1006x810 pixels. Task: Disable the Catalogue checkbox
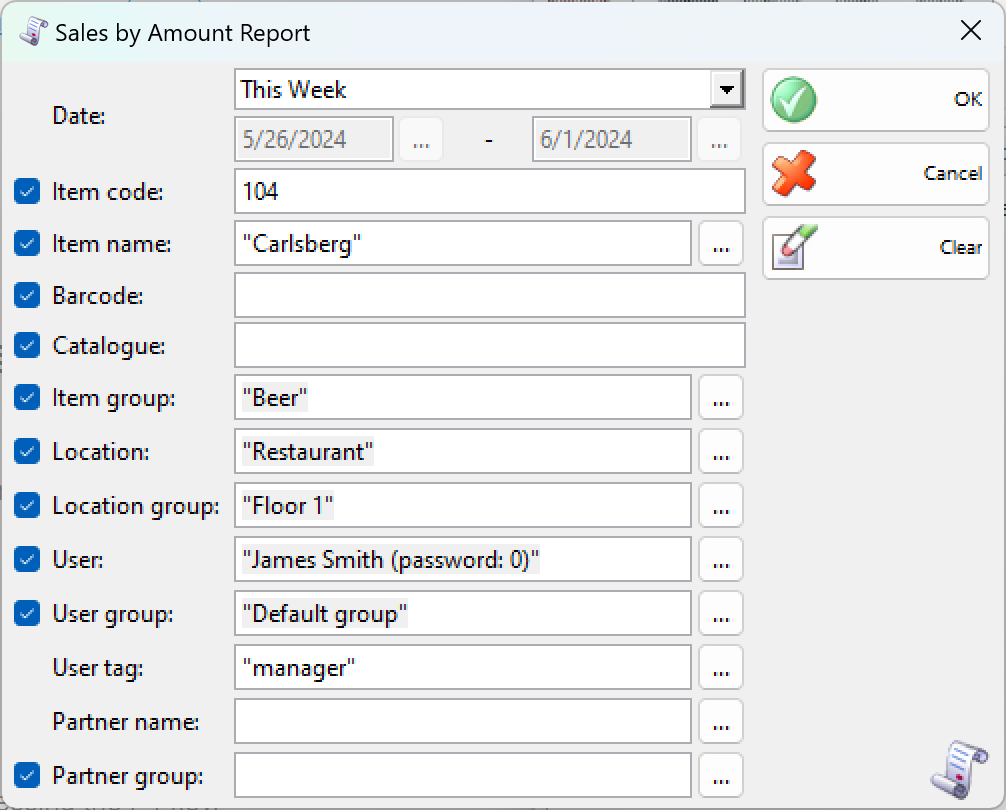[27, 346]
